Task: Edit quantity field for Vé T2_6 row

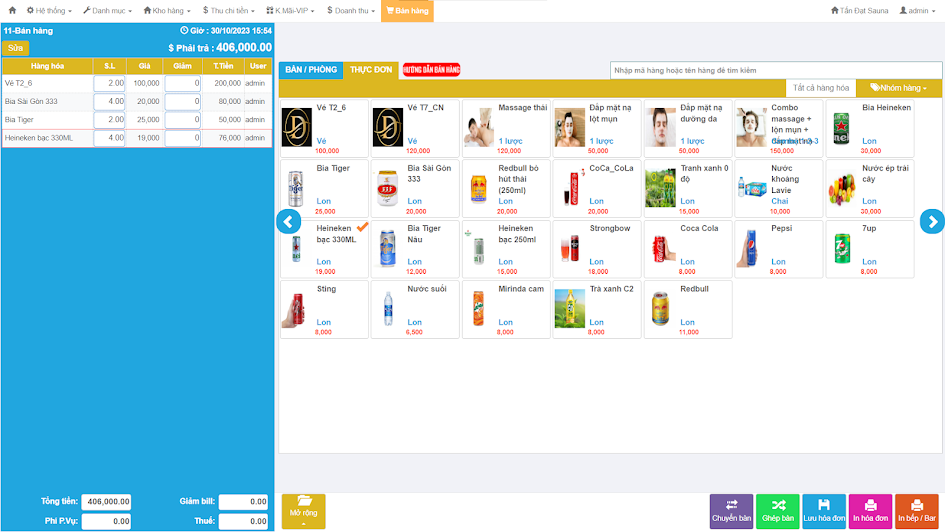Action: [x=109, y=83]
